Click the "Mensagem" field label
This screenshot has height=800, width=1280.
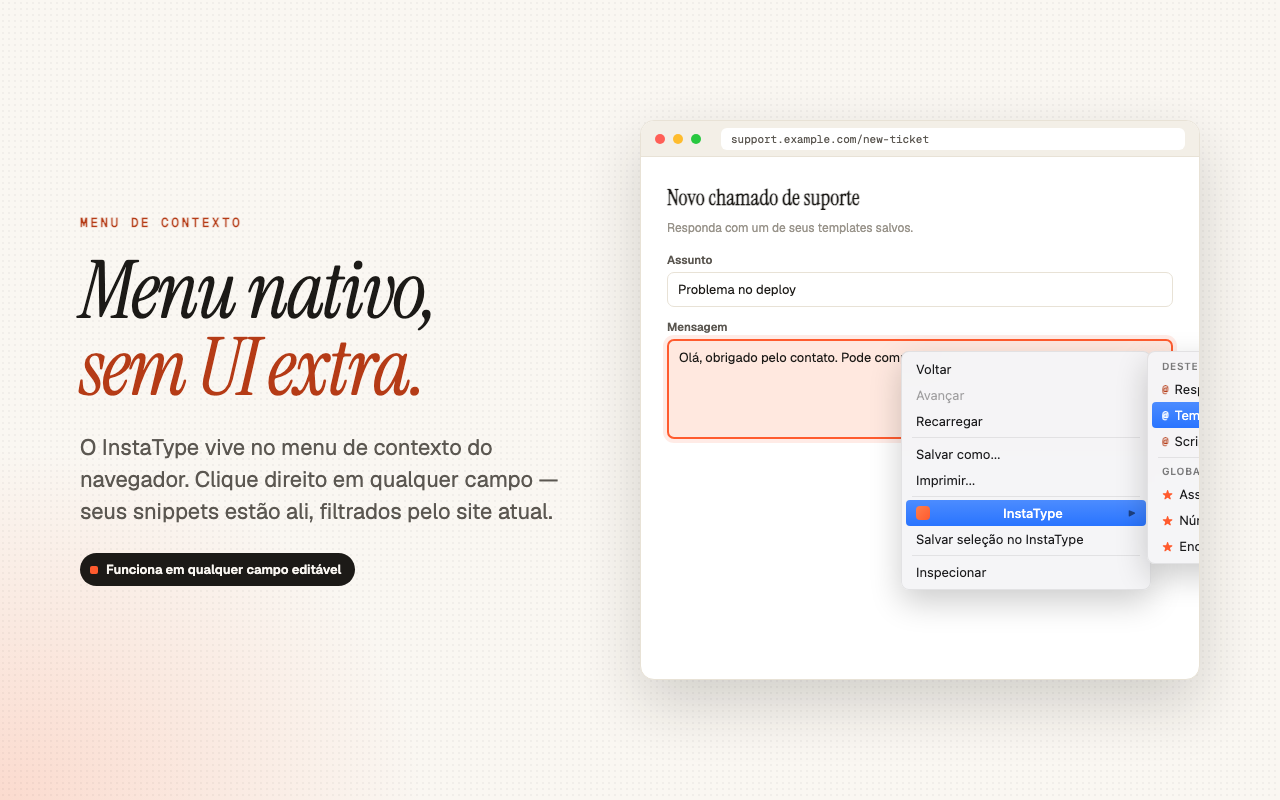click(x=697, y=327)
